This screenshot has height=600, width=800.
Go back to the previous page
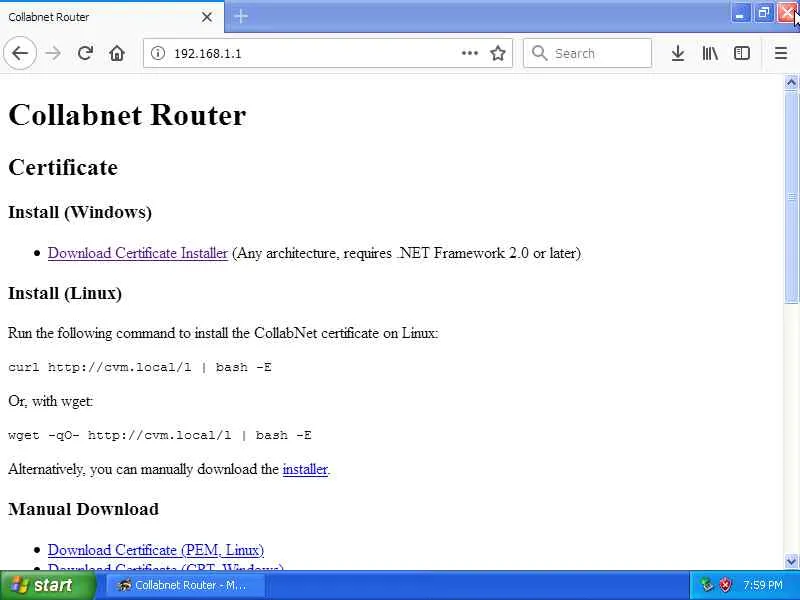(20, 53)
